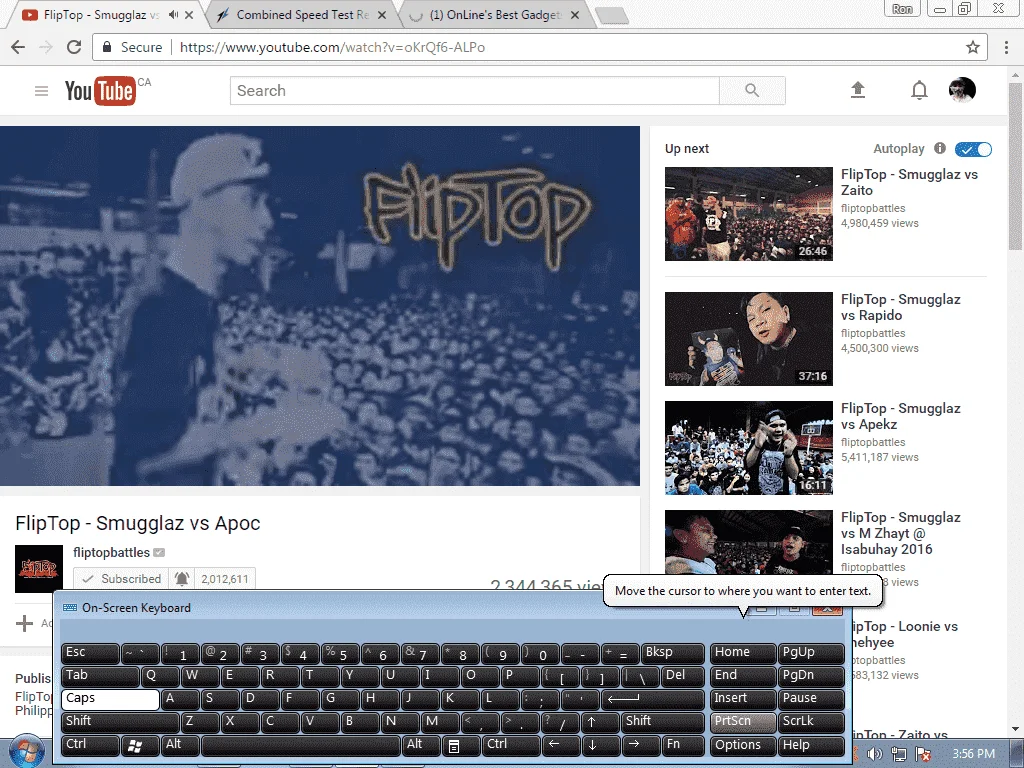Click the search magnifier button
This screenshot has height=768, width=1024.
point(752,90)
